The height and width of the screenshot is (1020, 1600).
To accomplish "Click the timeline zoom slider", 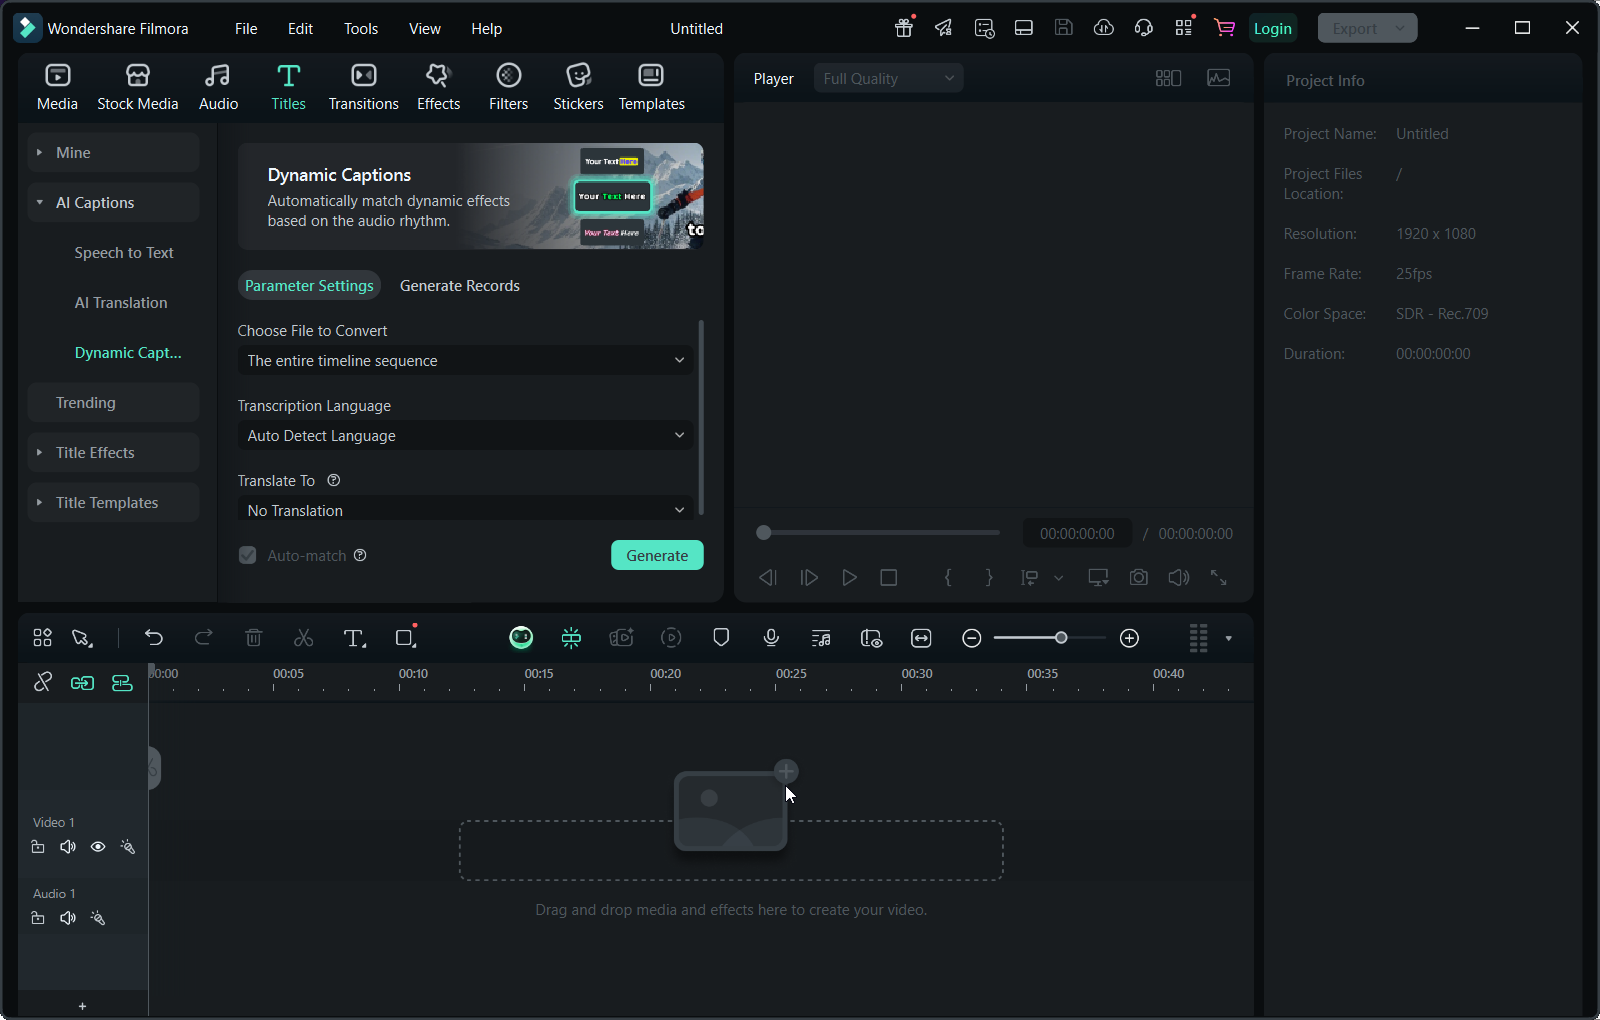I will pyautogui.click(x=1050, y=638).
